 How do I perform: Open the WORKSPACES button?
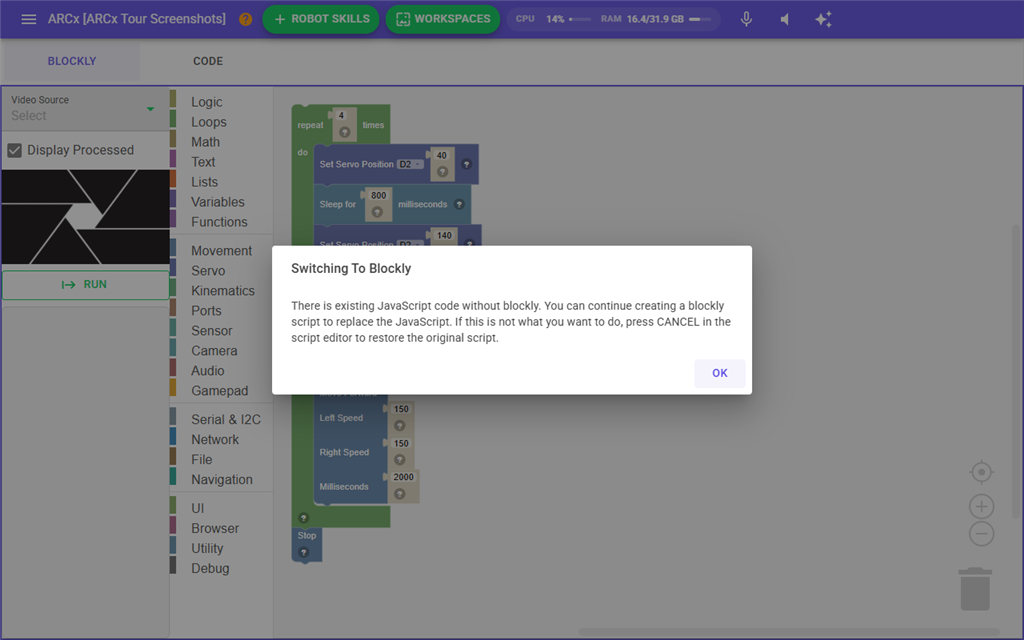[443, 19]
